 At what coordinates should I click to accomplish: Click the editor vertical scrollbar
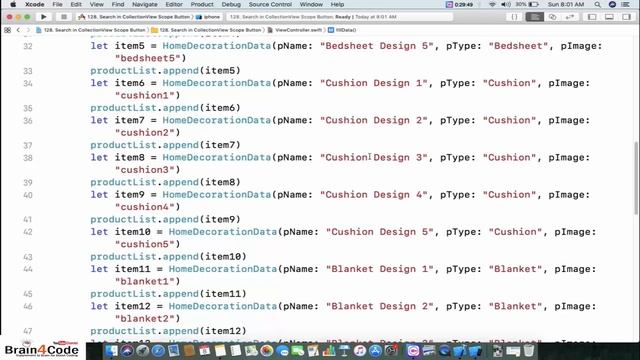coord(636,178)
